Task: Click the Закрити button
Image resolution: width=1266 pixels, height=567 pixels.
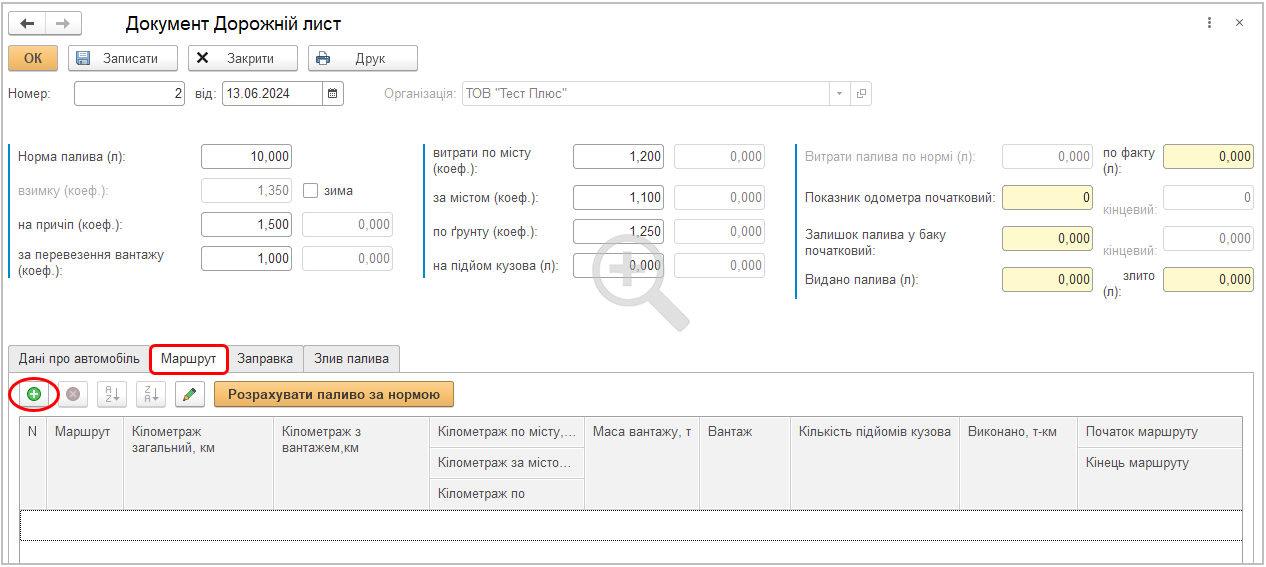Action: (243, 58)
